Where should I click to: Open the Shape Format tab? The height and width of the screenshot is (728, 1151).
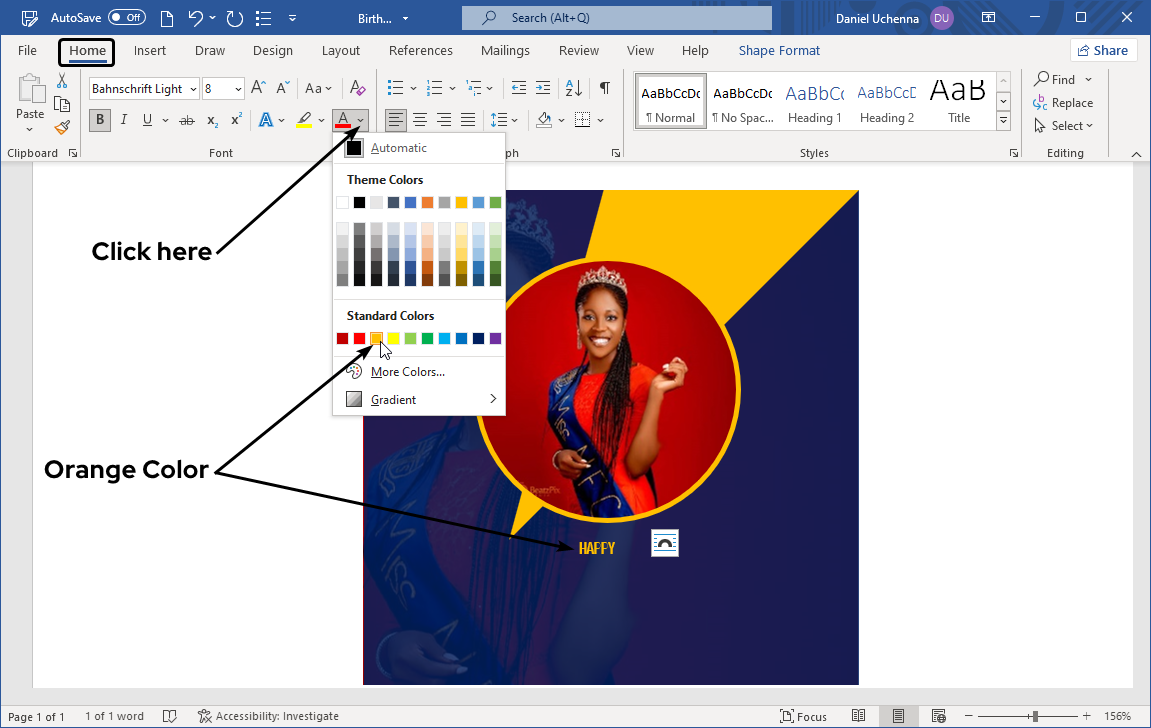779,51
